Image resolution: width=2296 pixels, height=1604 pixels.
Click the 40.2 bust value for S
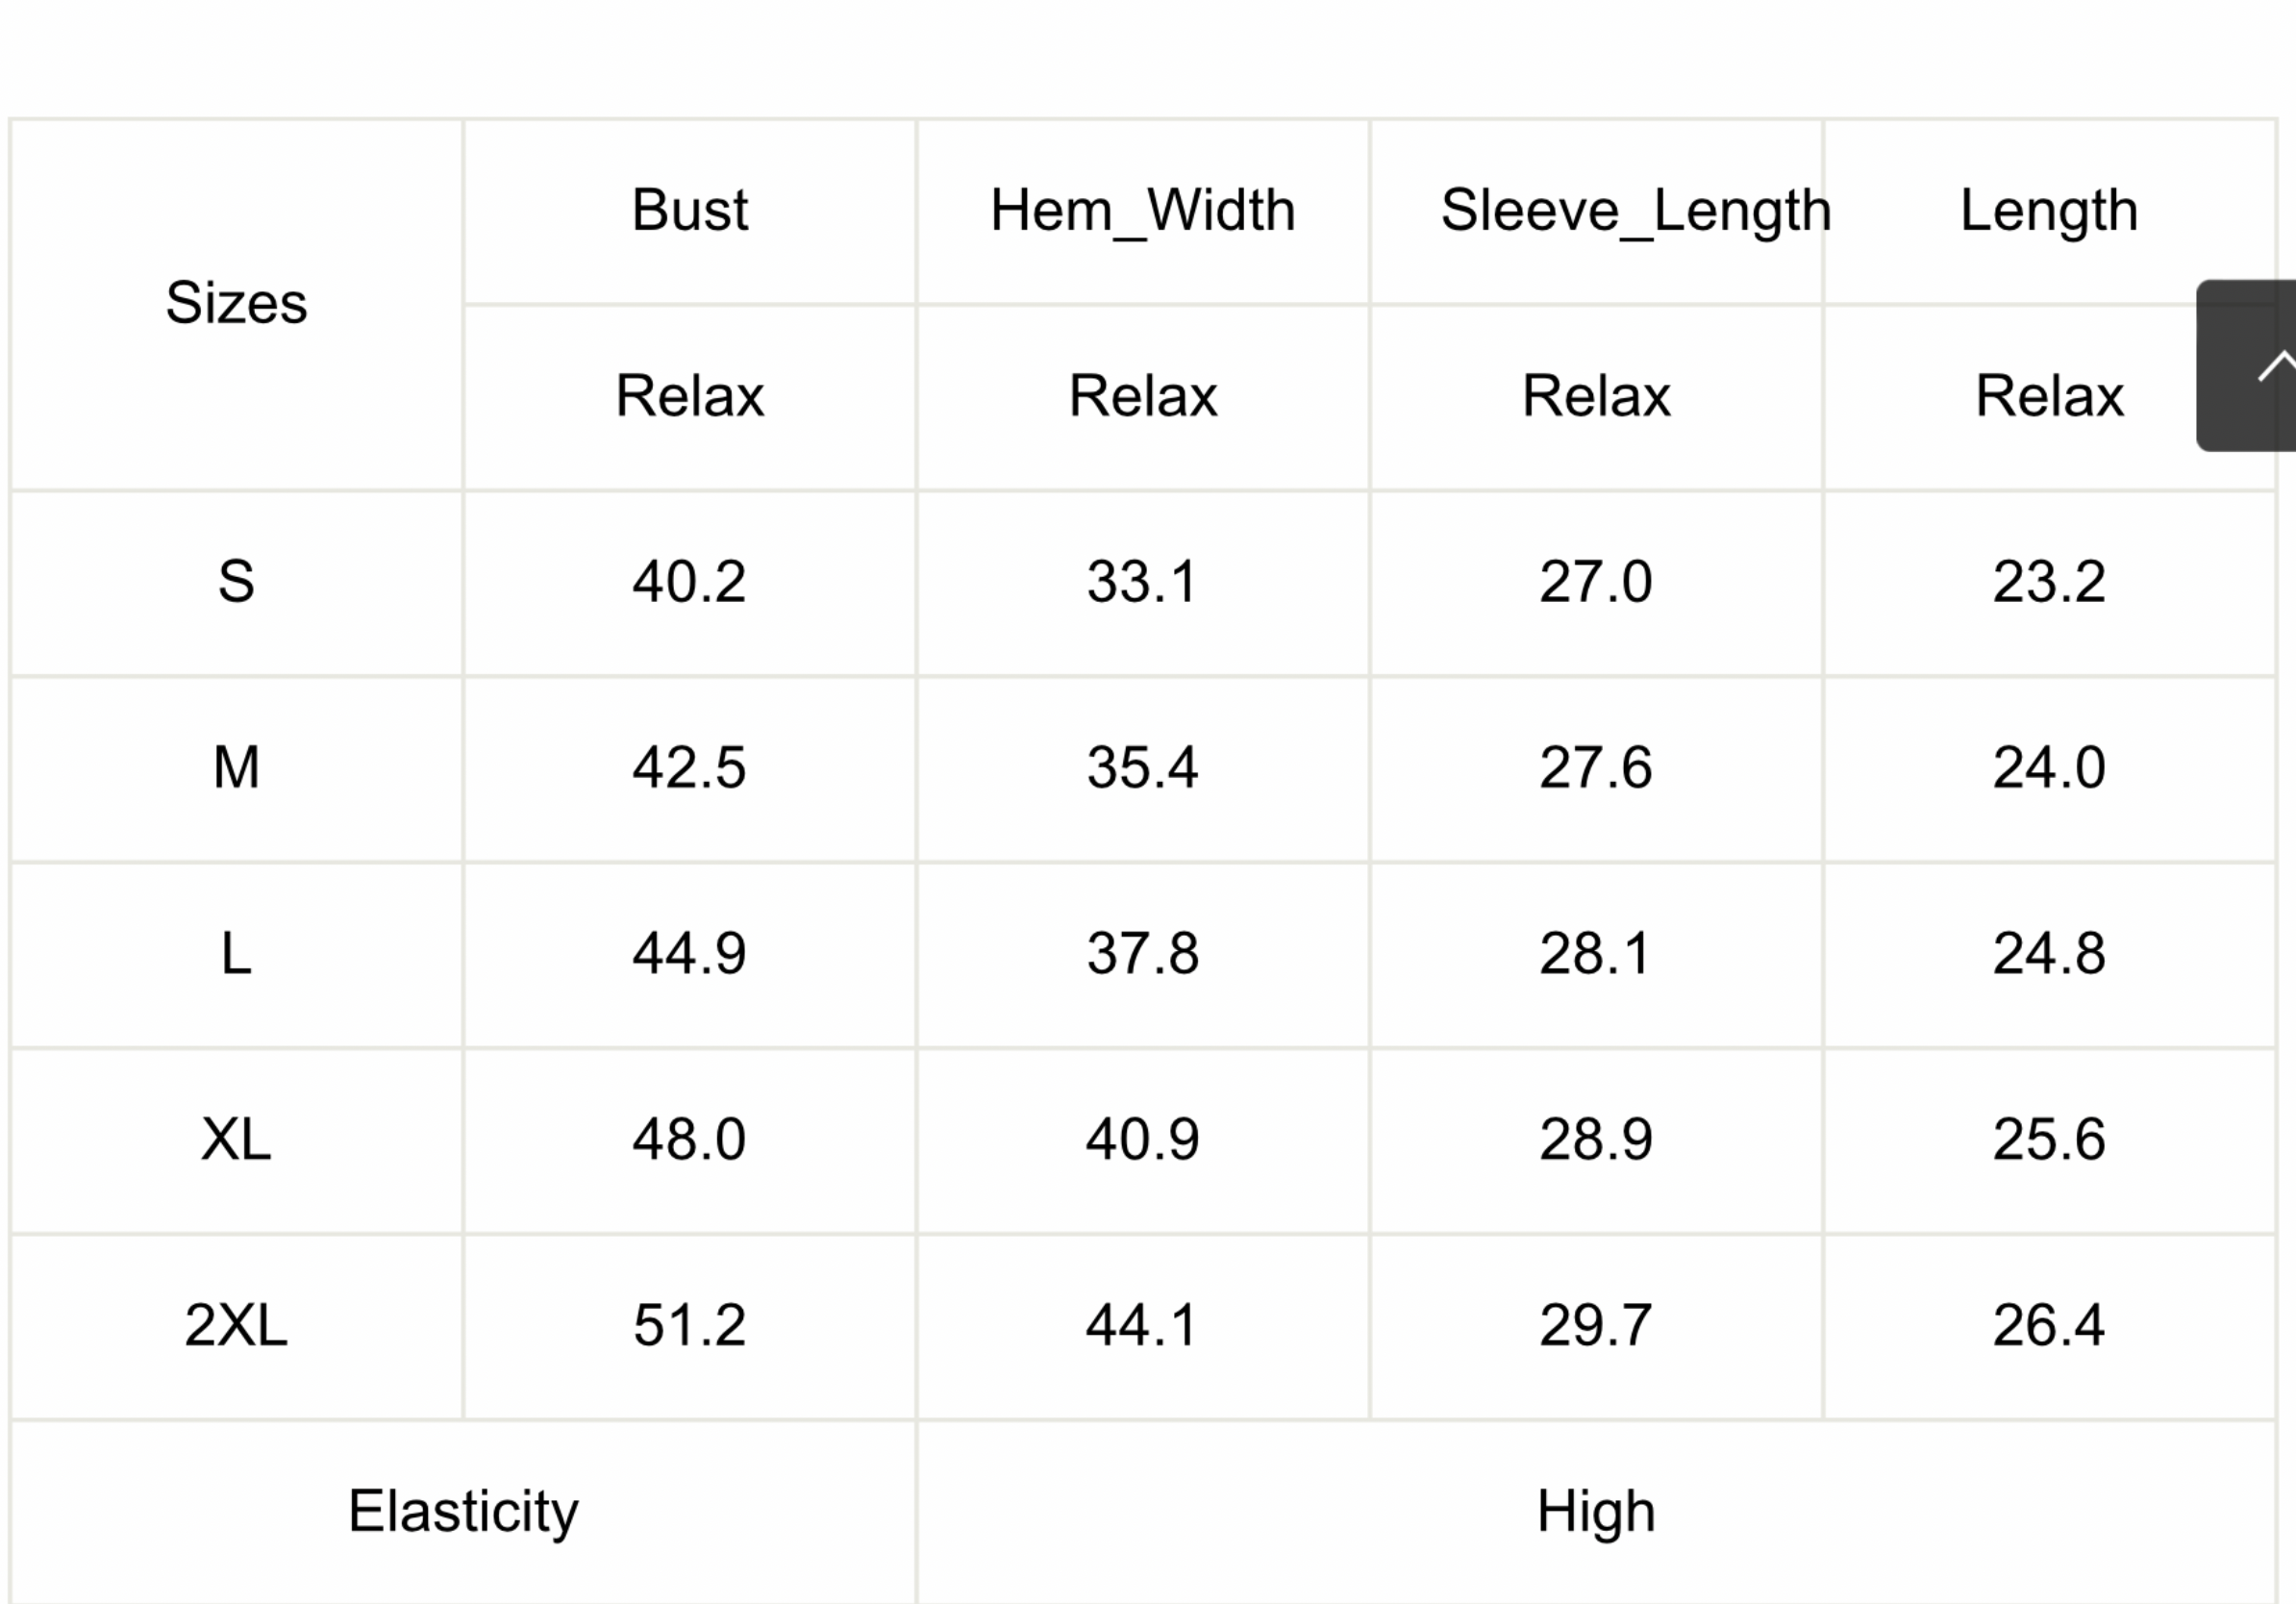point(689,583)
